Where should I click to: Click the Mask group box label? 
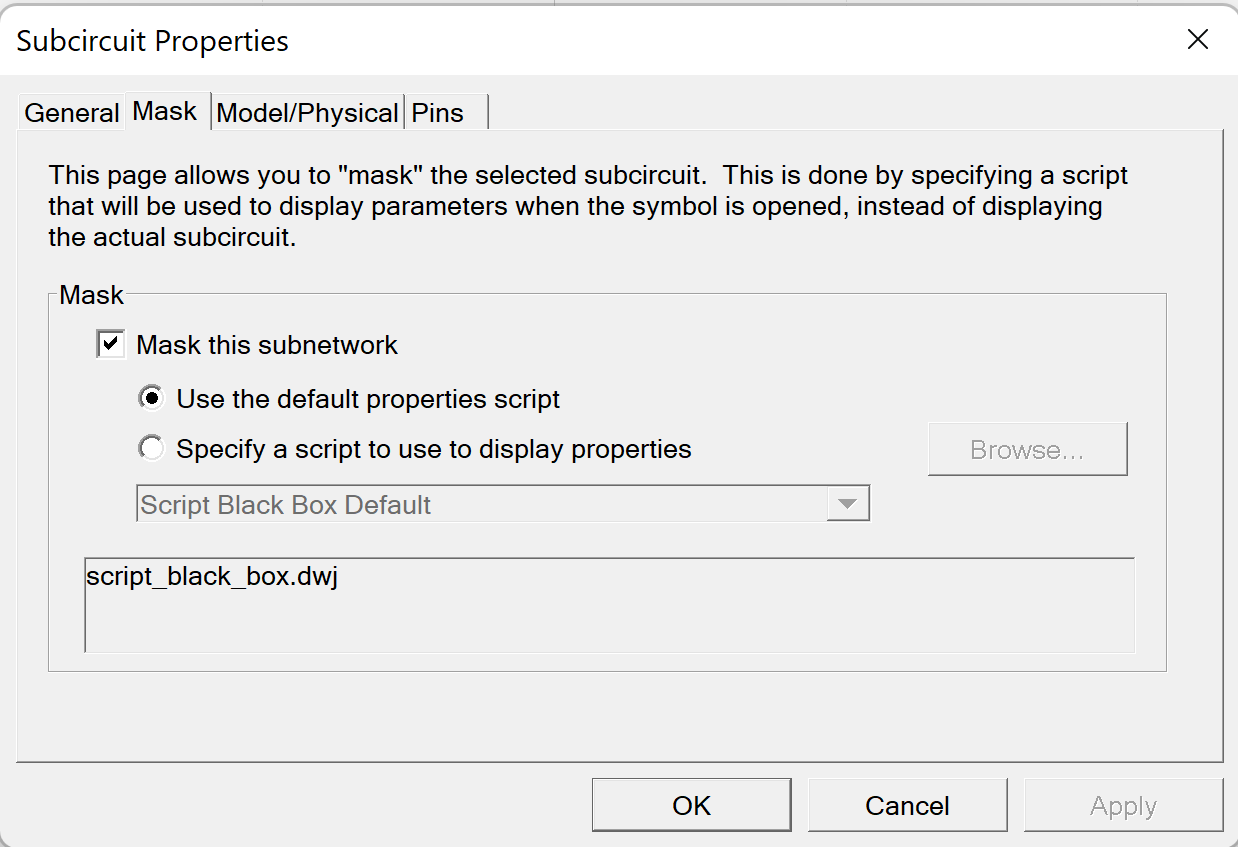(x=92, y=295)
